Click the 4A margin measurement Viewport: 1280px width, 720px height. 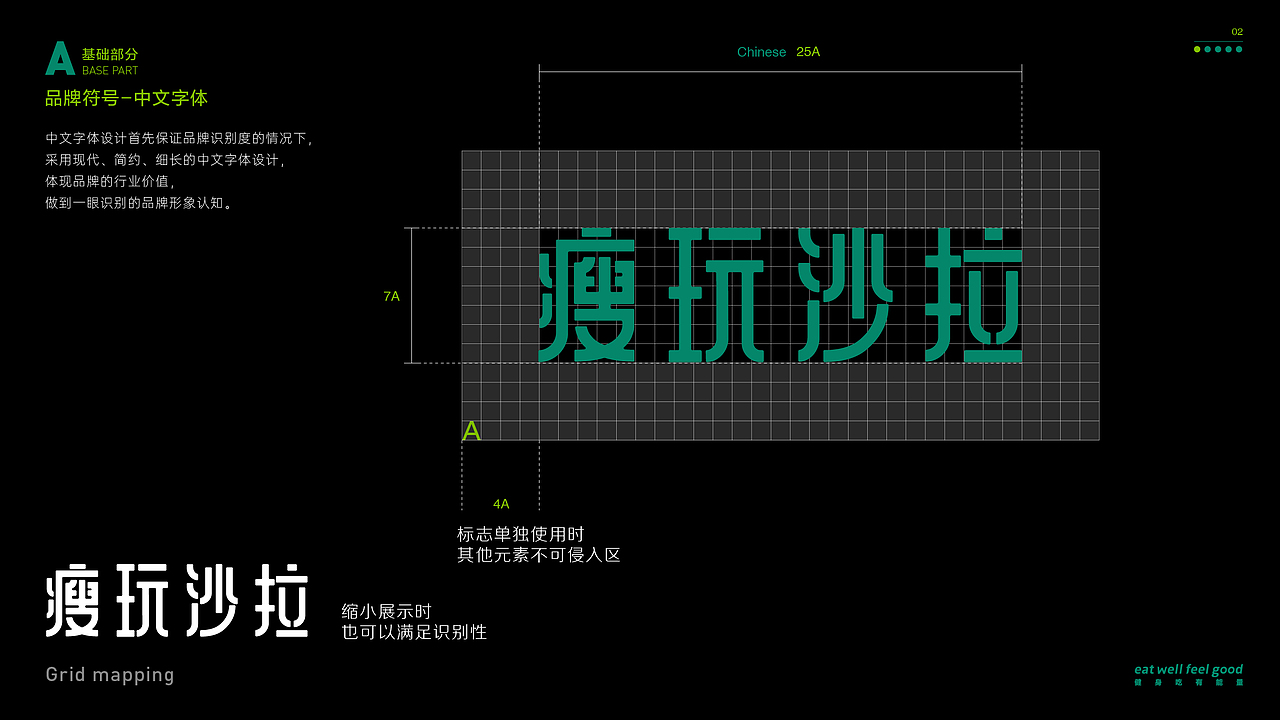[x=501, y=504]
